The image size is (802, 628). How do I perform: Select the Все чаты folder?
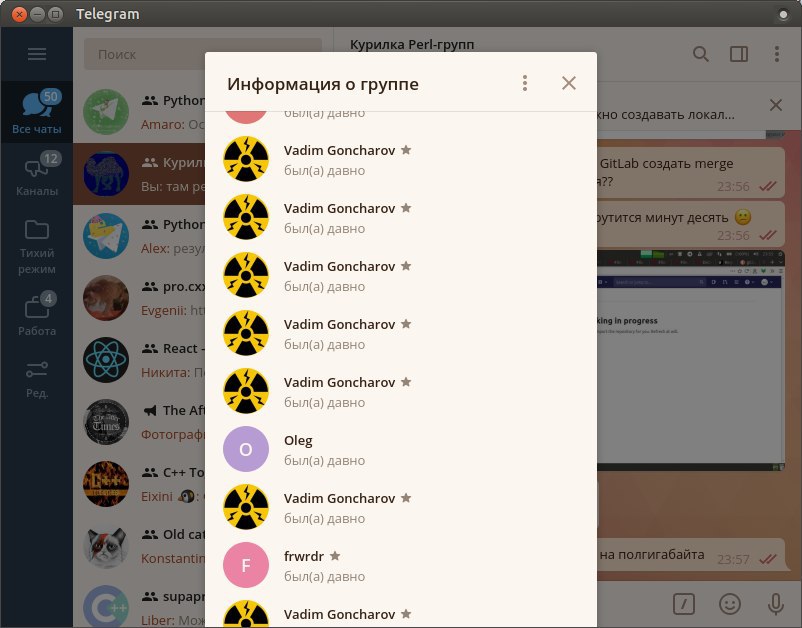[37, 113]
